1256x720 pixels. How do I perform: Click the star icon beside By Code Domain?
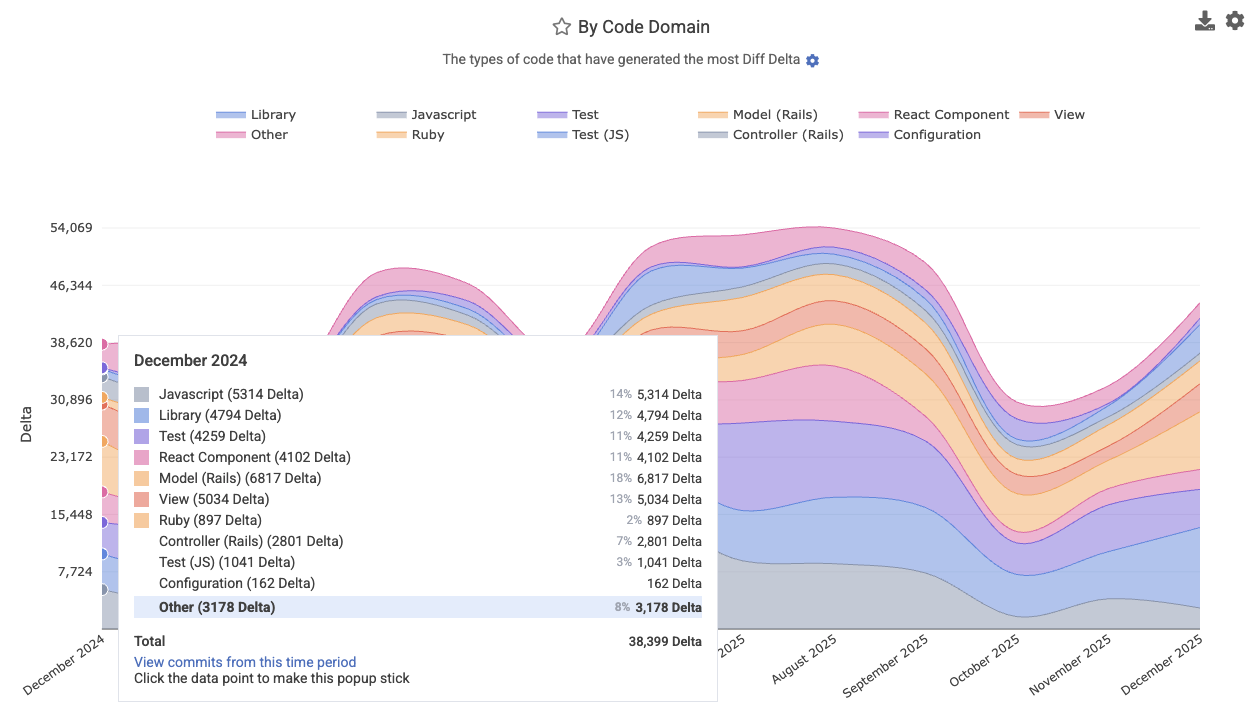tap(562, 27)
